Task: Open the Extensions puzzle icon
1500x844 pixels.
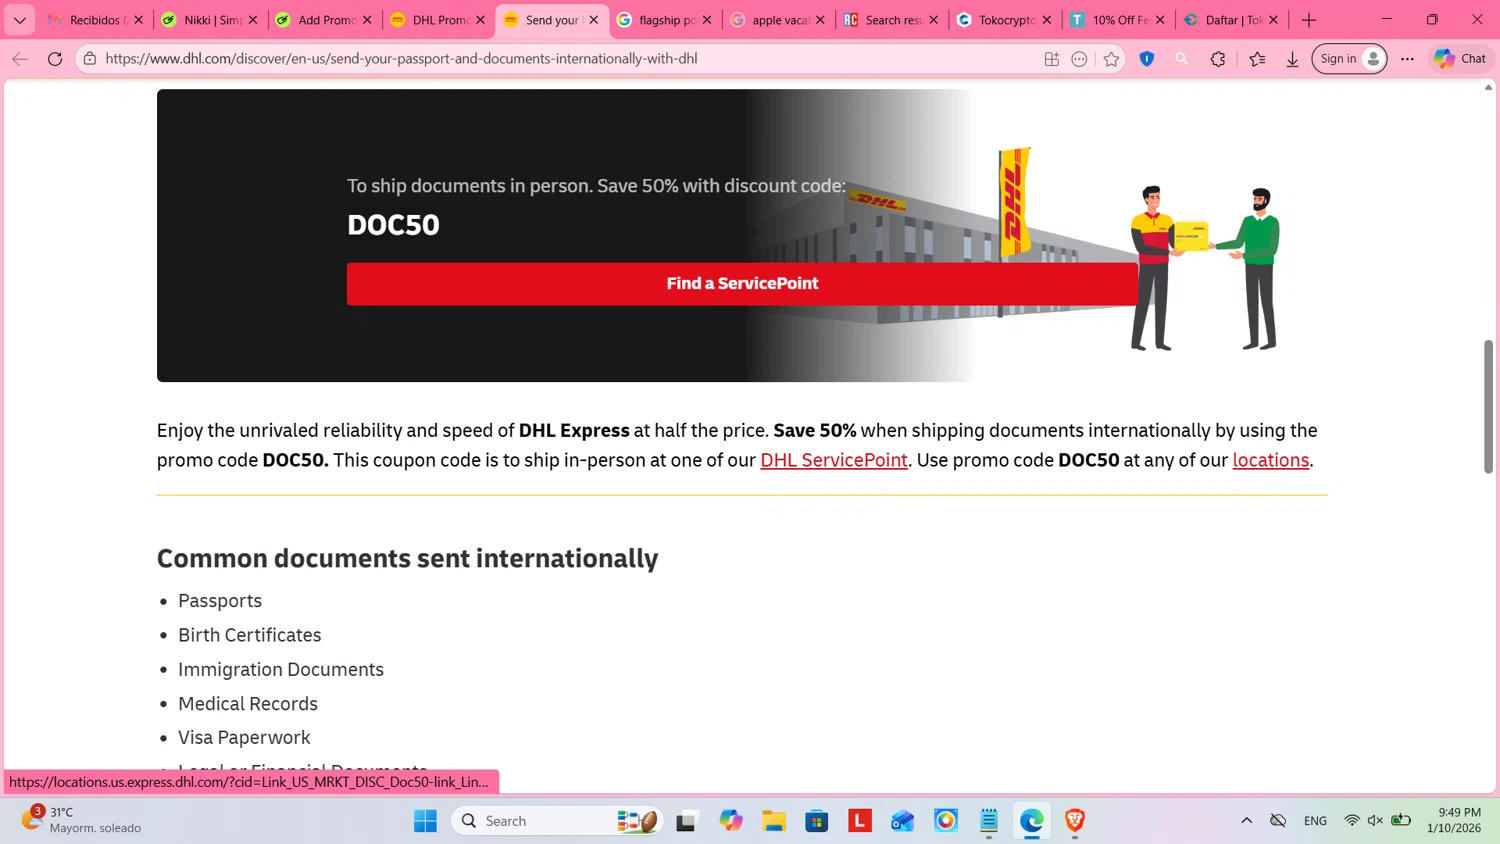Action: (x=1218, y=59)
